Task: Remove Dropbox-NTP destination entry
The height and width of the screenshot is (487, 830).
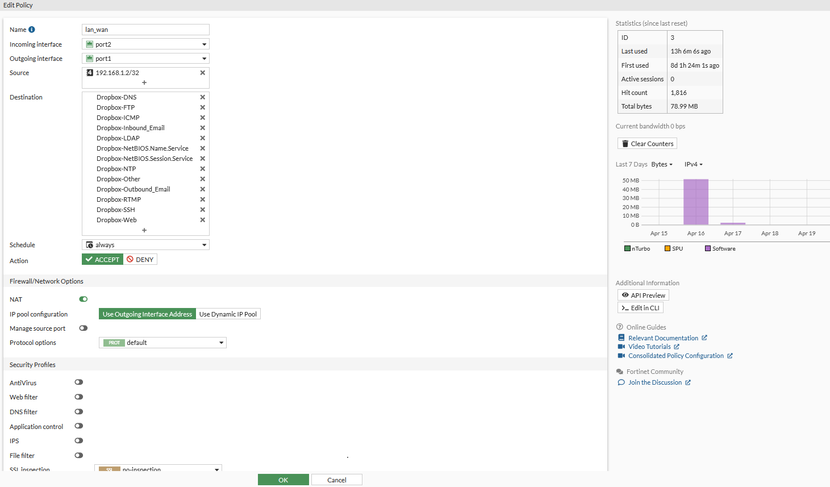Action: 202,169
